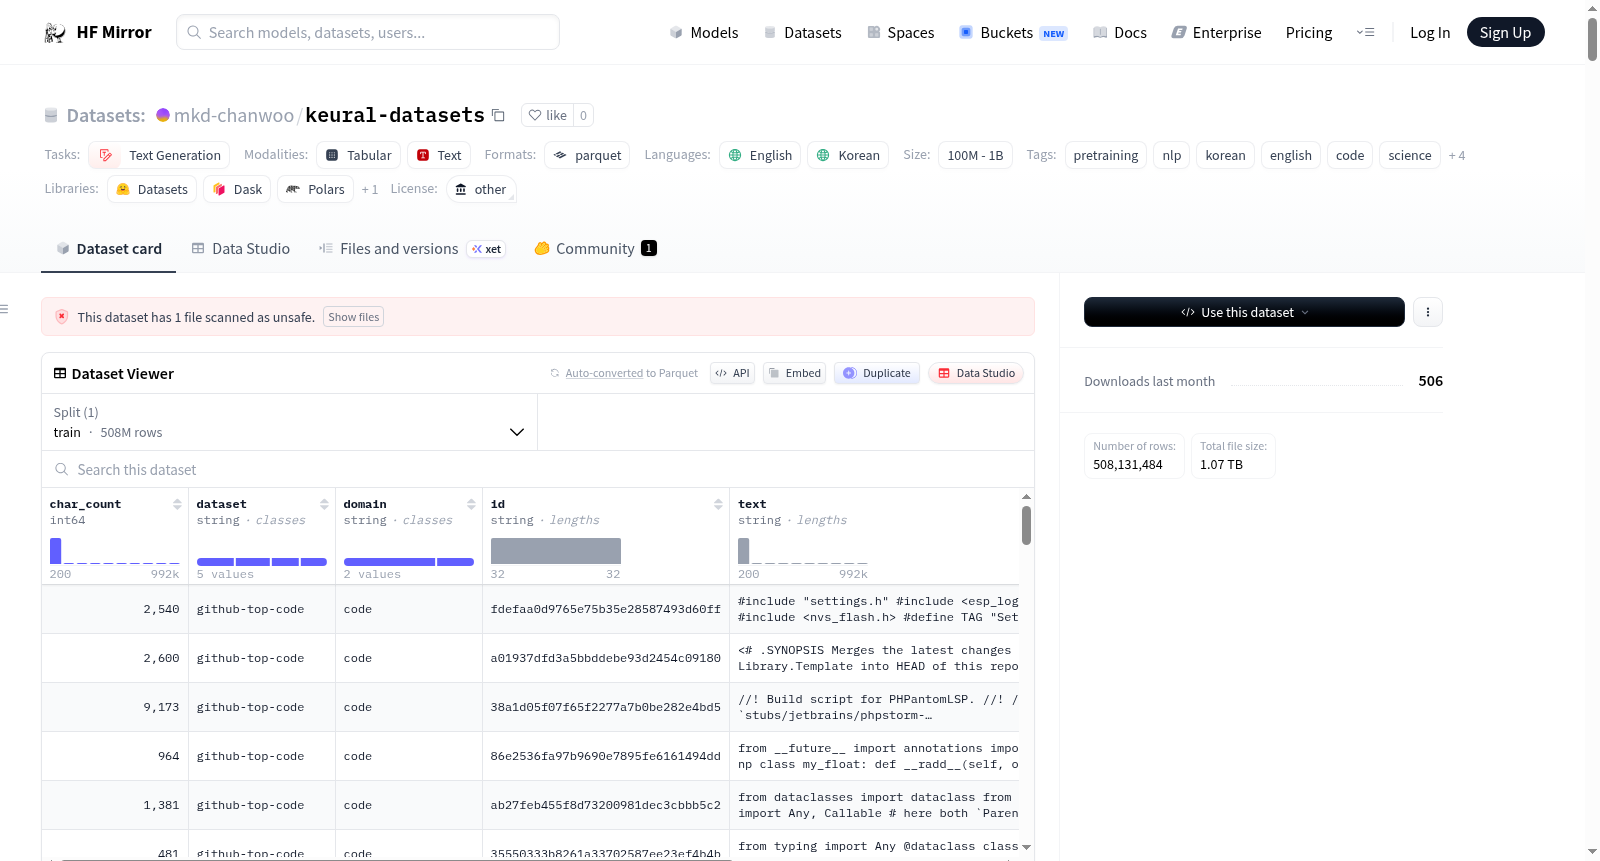Focus the main search models field
This screenshot has height=861, width=1600.
click(x=368, y=32)
